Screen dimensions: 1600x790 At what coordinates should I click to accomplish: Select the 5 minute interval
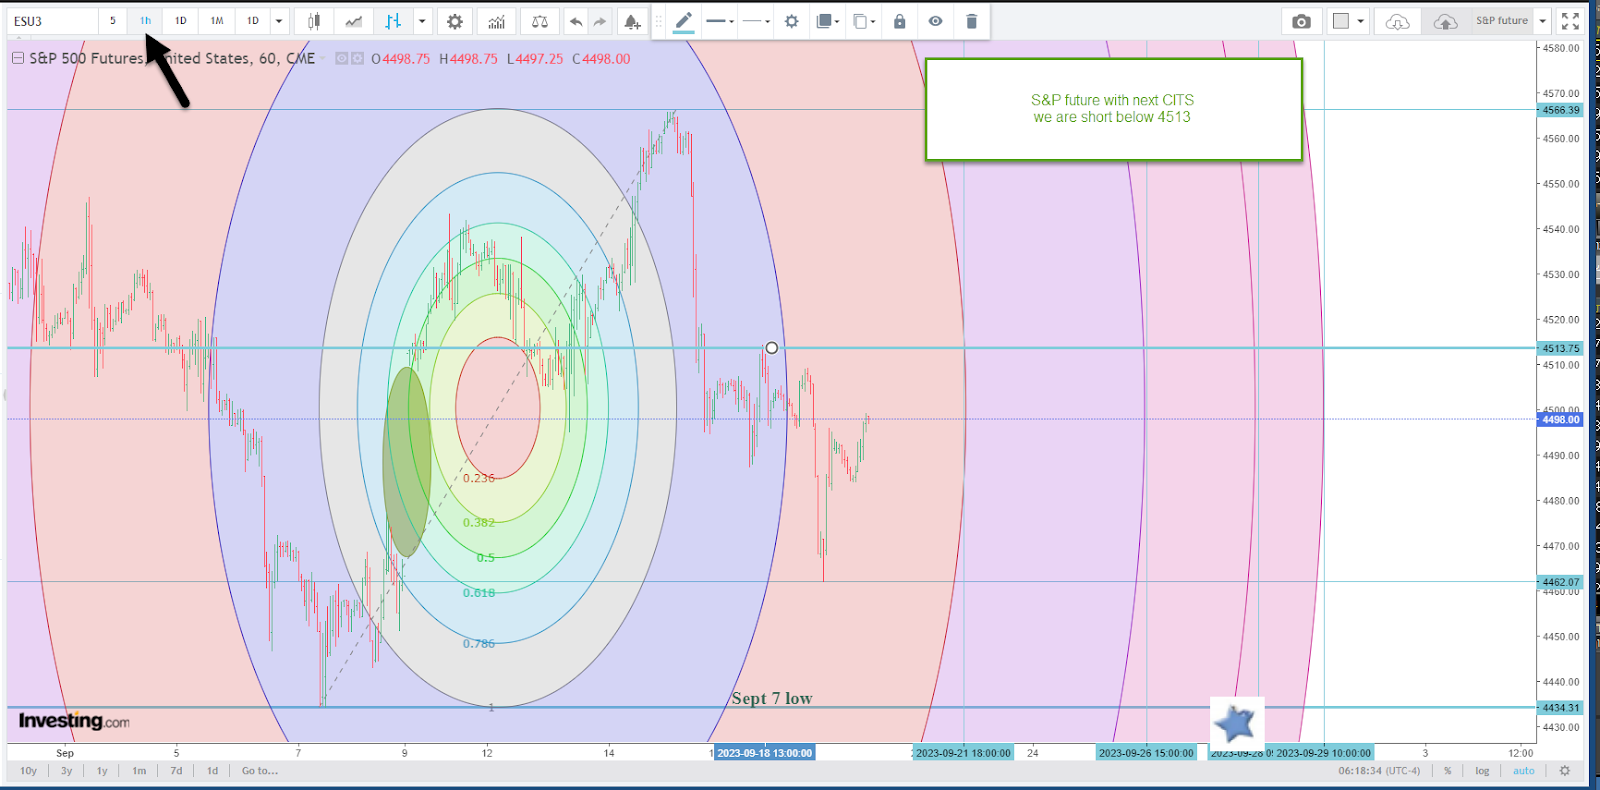click(x=113, y=21)
